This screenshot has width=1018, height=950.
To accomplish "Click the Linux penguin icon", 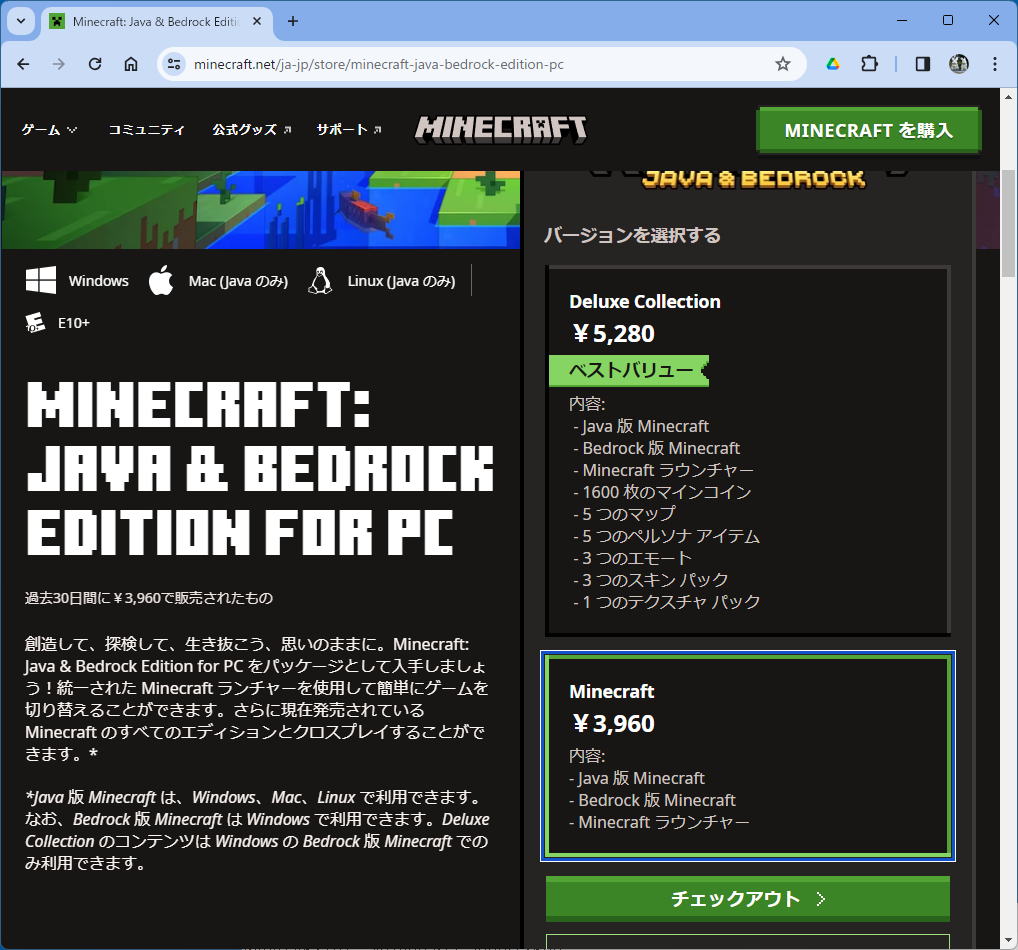I will coord(320,281).
